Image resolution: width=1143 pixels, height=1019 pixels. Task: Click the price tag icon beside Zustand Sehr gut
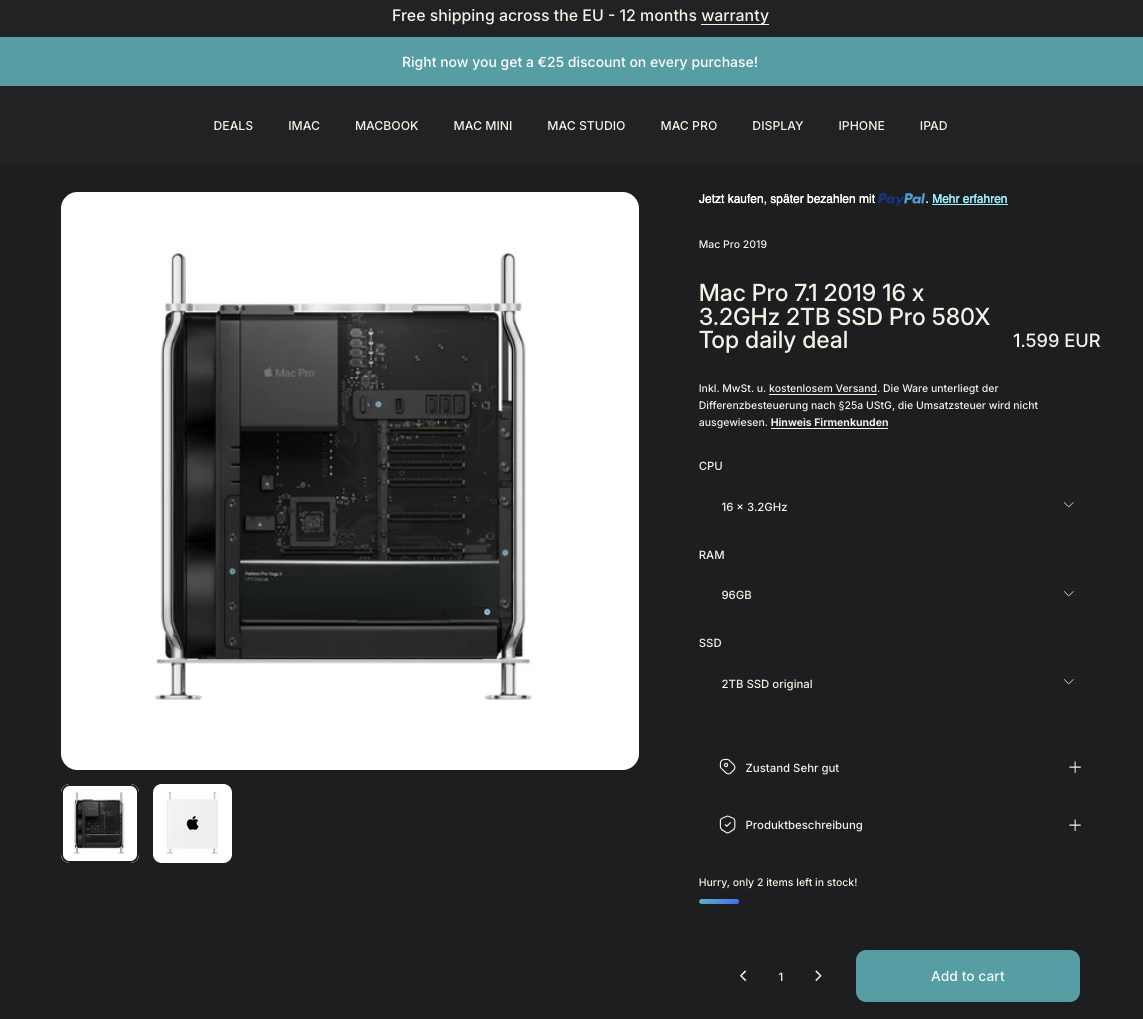coord(727,767)
